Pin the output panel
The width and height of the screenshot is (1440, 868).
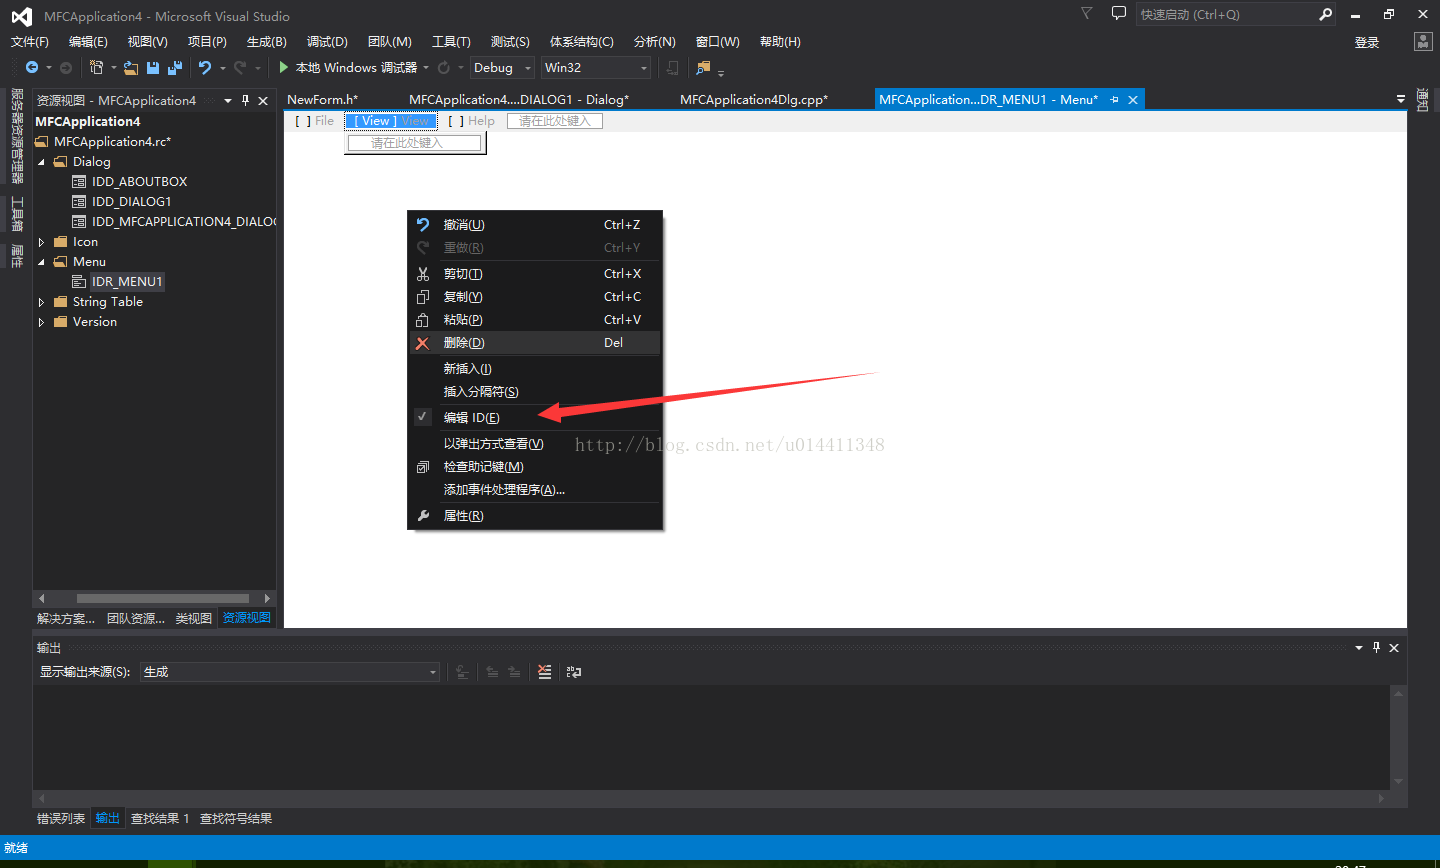pyautogui.click(x=1377, y=647)
